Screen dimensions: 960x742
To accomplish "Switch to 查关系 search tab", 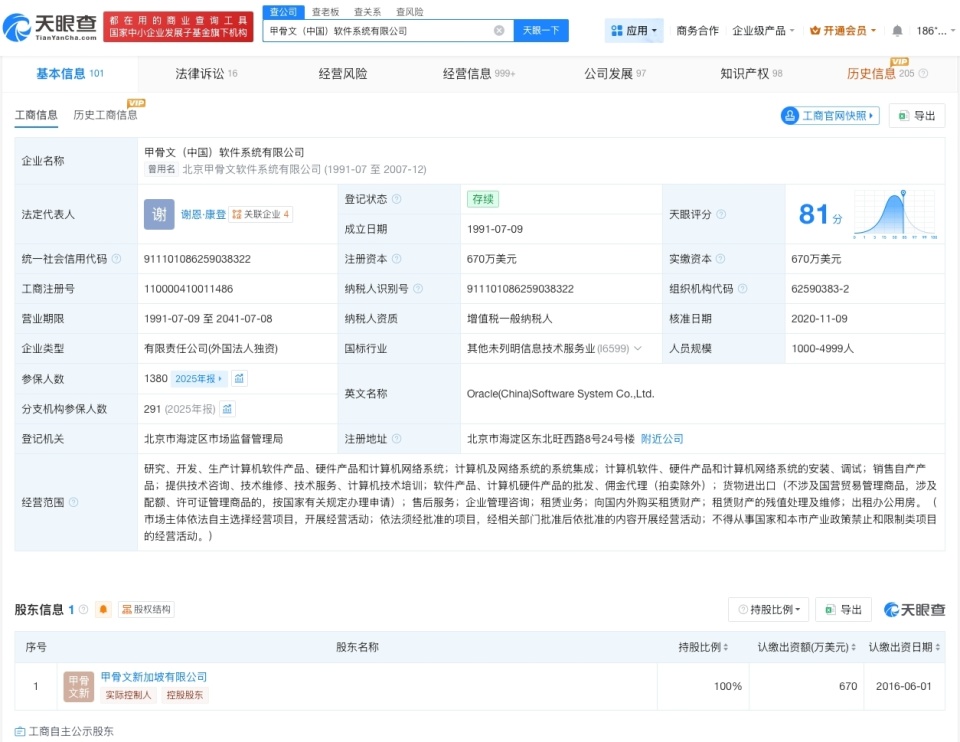I will [367, 12].
